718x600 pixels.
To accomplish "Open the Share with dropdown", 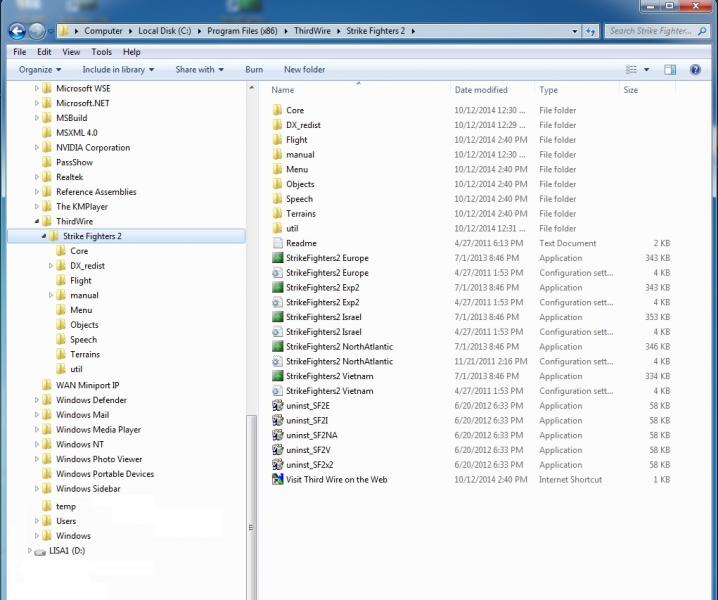I will (200, 70).
